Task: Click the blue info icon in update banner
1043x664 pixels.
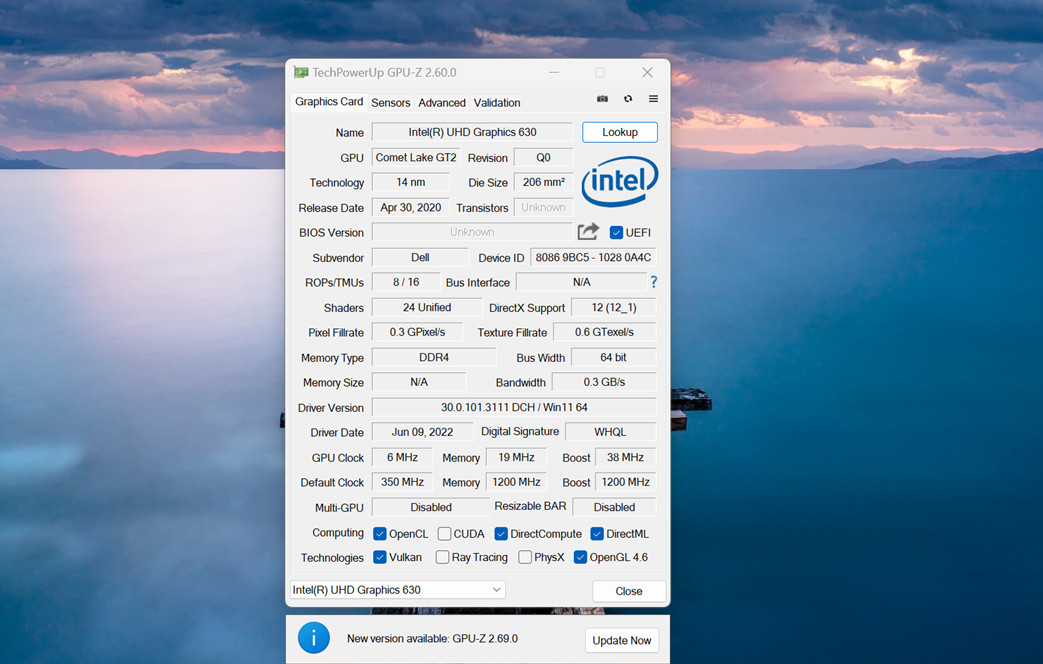Action: click(313, 638)
